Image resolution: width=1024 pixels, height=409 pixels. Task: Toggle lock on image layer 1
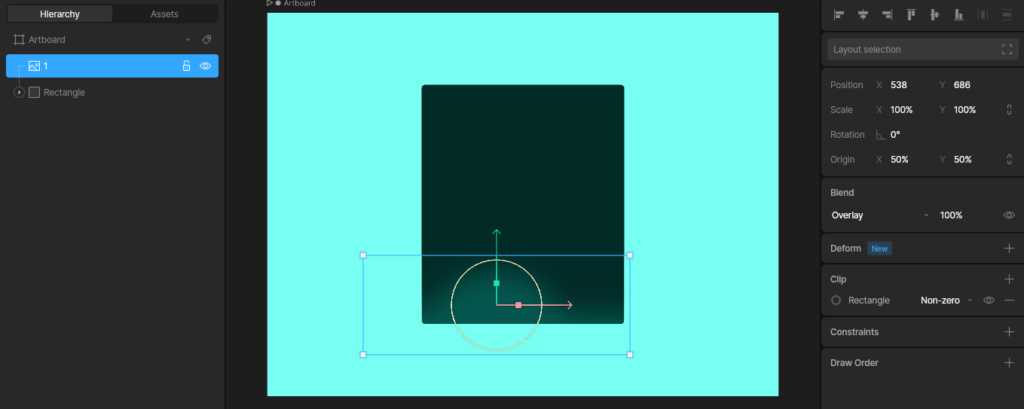pyautogui.click(x=186, y=66)
